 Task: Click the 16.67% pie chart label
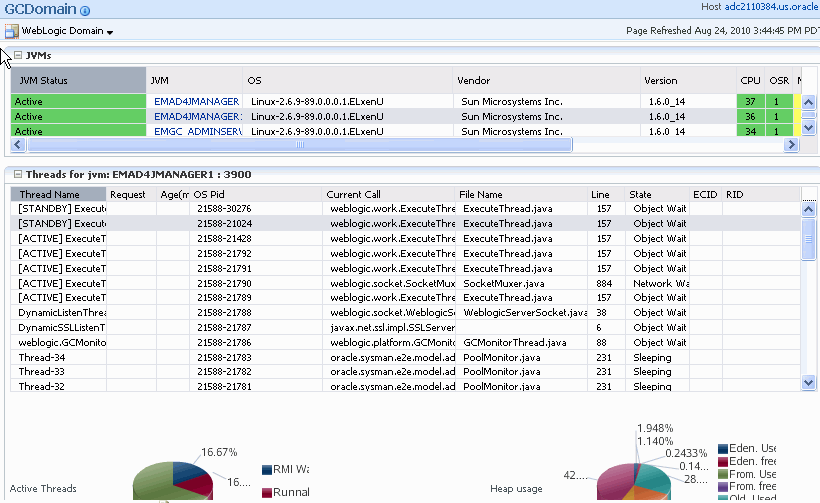tap(219, 452)
